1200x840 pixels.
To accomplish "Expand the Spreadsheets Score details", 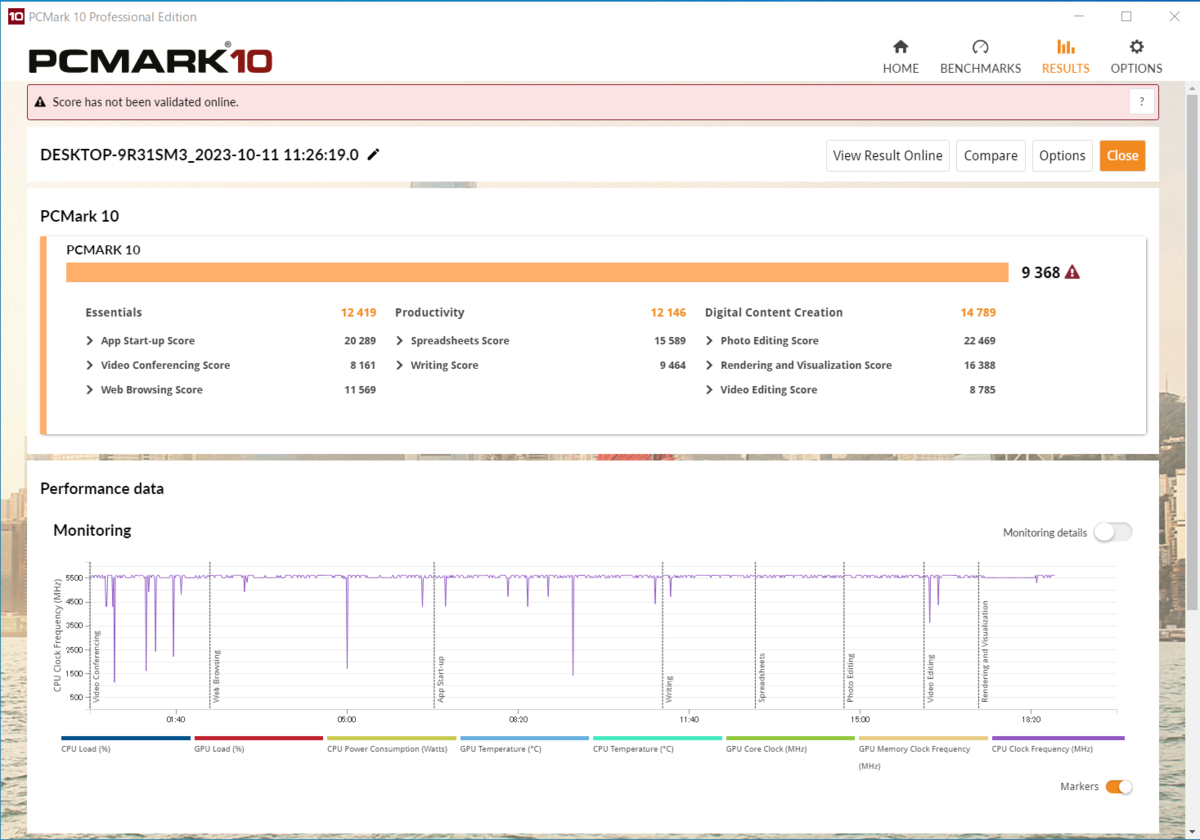I will [x=400, y=341].
